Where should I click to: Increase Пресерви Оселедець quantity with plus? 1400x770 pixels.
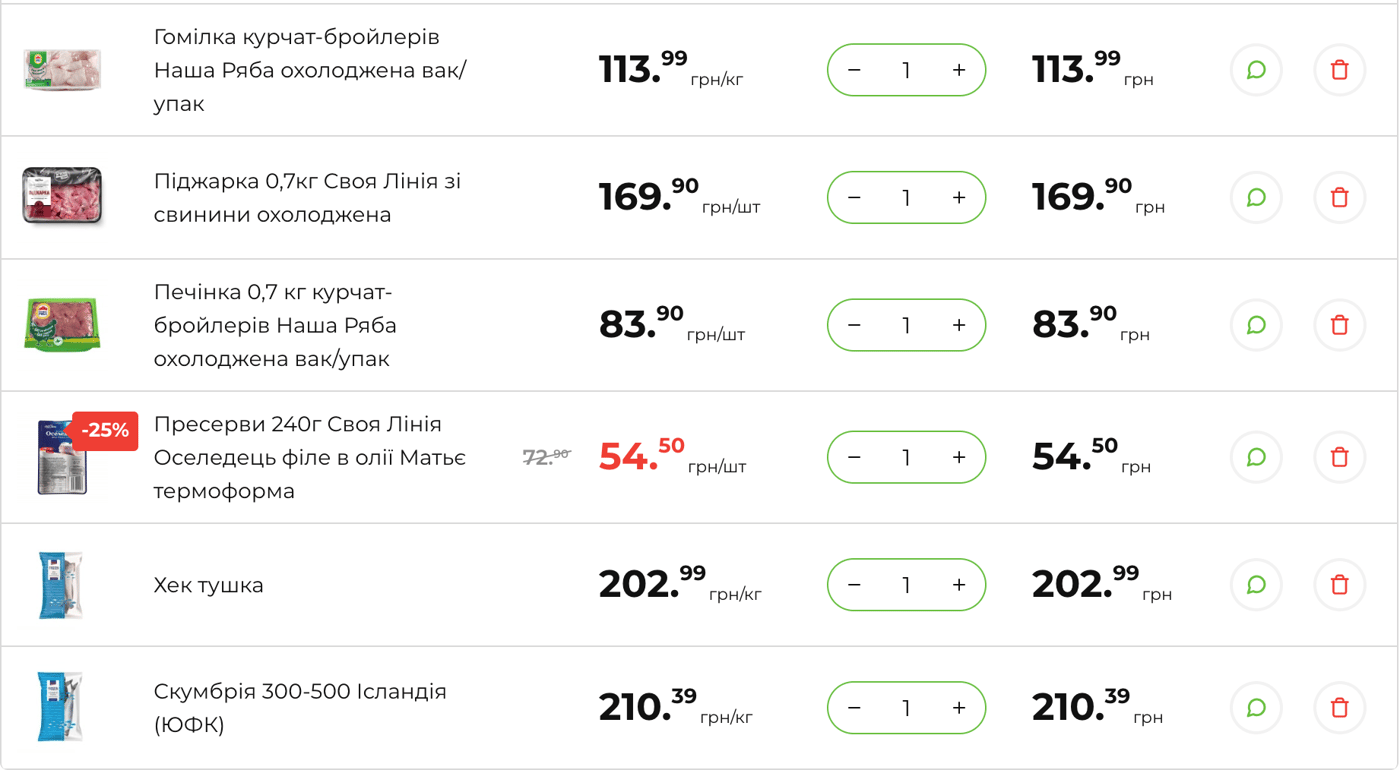(x=958, y=456)
